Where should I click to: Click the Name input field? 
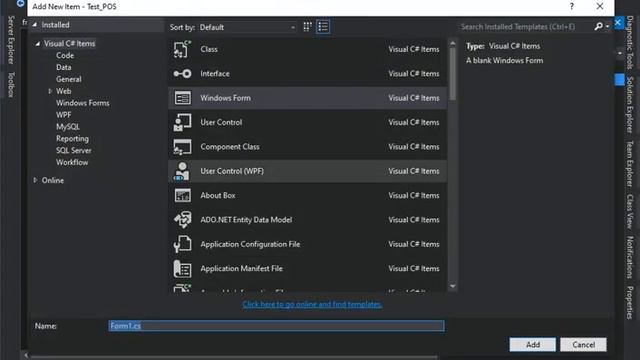(276, 326)
